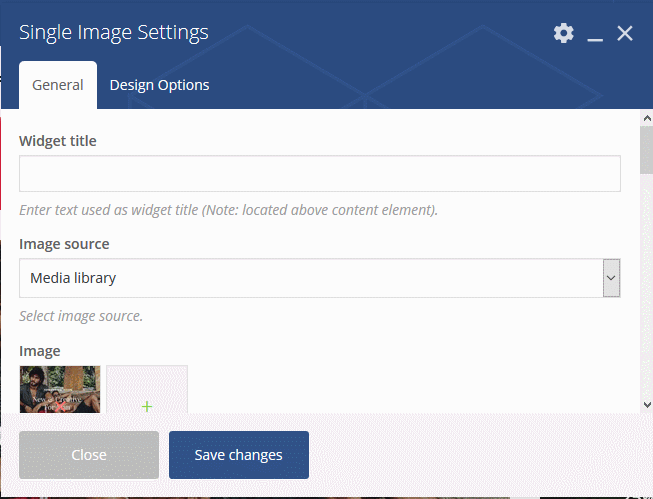
Task: Focus the Widget title text field
Action: pyautogui.click(x=320, y=174)
